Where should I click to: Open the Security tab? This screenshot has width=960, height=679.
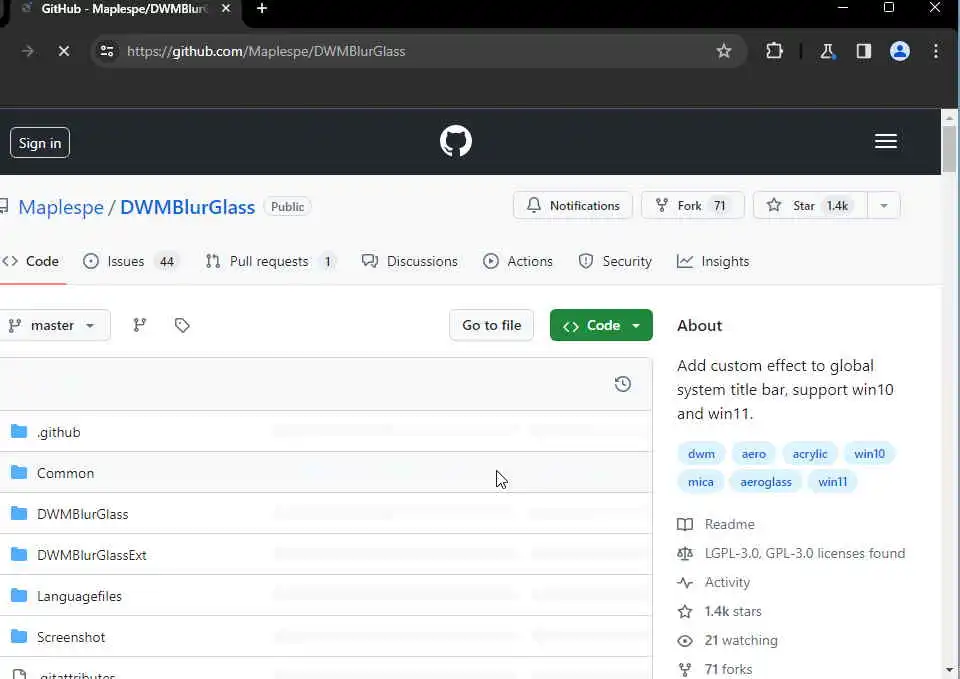[615, 261]
